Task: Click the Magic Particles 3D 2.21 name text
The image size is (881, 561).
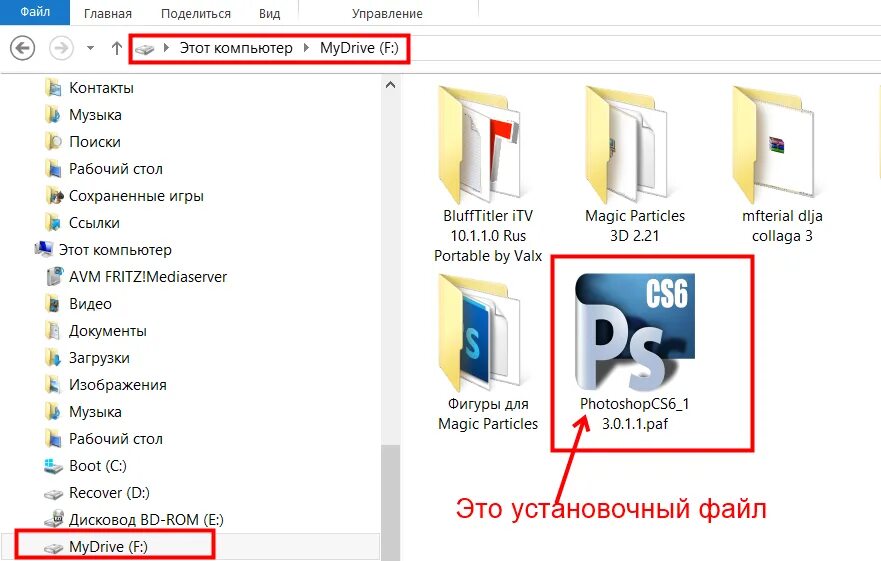Action: point(635,226)
